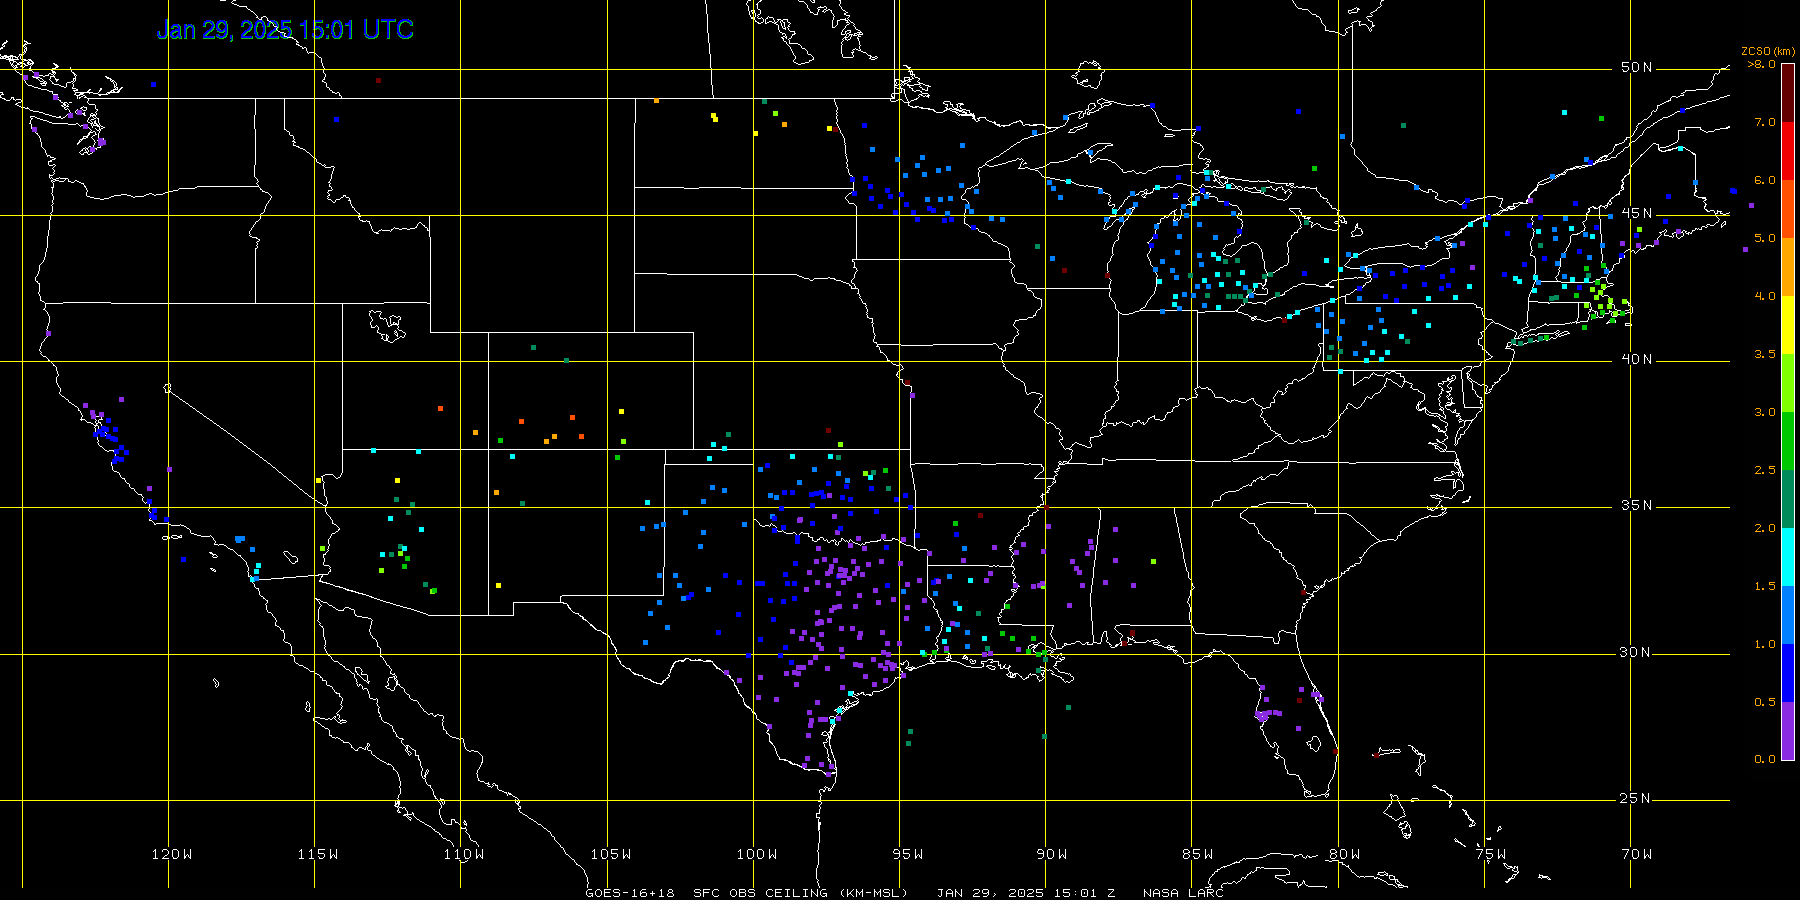Click the 35N latitude label
Image resolution: width=1800 pixels, height=900 pixels.
[x=1637, y=506]
